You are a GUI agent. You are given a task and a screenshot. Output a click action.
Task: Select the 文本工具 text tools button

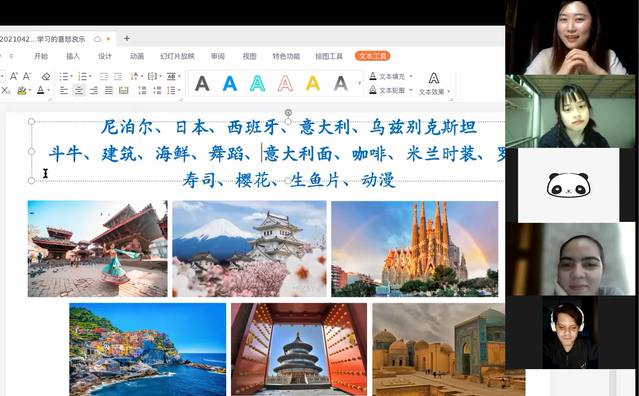pyautogui.click(x=372, y=56)
